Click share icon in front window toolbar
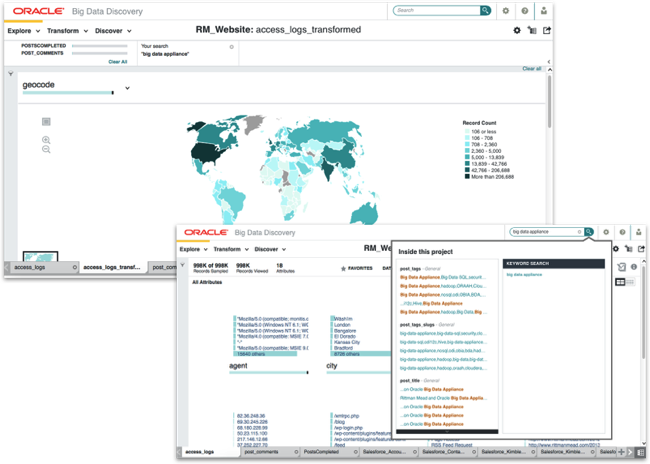650x464 pixels. point(641,249)
